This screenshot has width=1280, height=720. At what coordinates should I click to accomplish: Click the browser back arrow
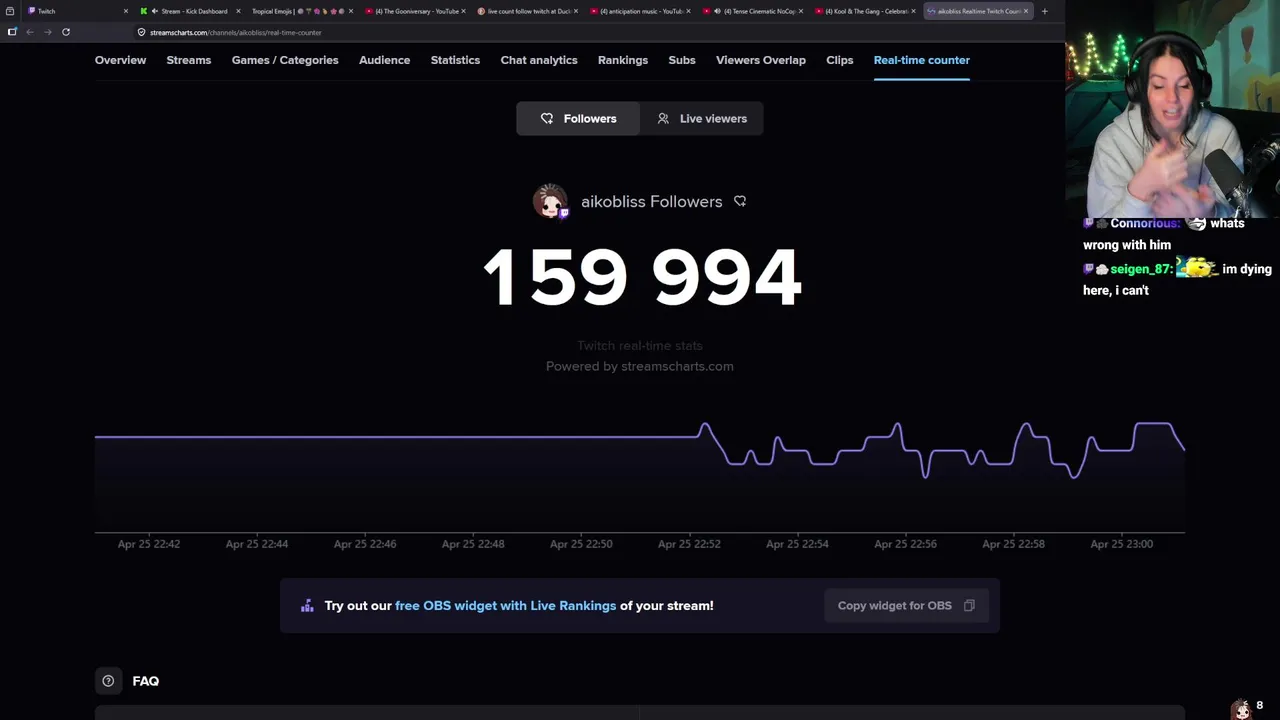(x=30, y=32)
